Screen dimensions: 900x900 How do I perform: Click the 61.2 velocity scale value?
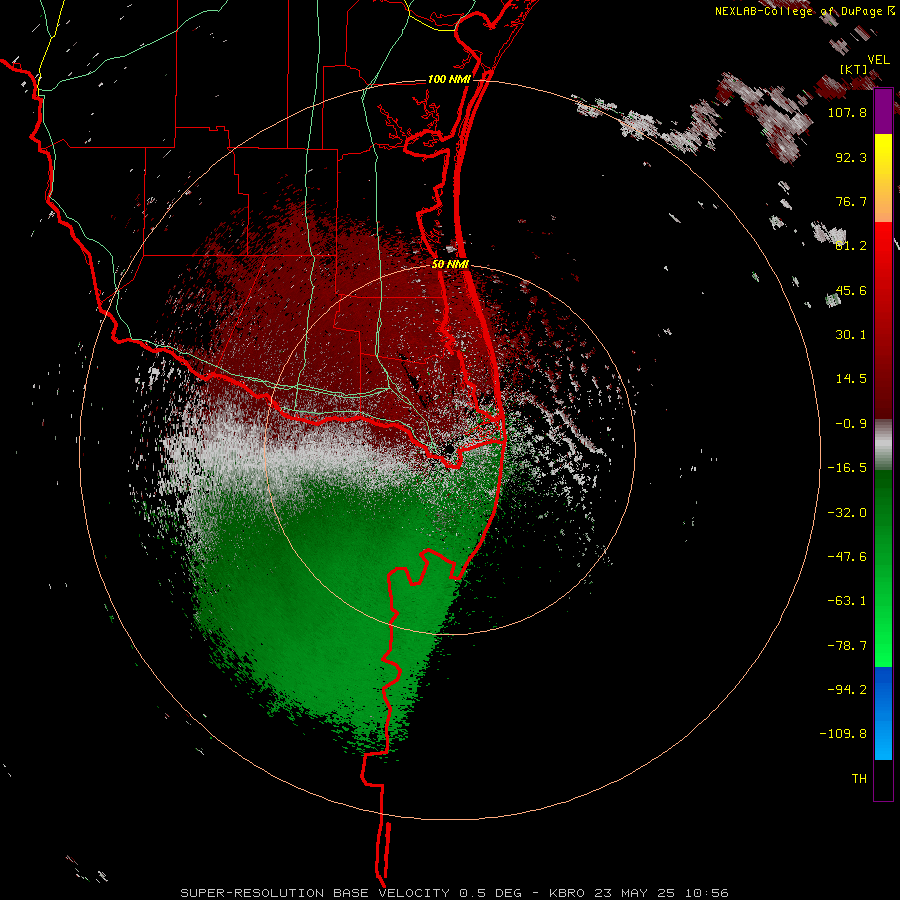click(x=851, y=246)
